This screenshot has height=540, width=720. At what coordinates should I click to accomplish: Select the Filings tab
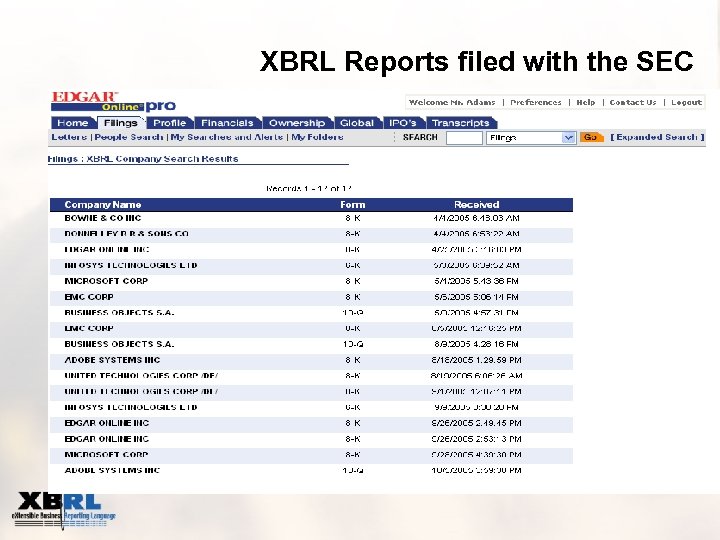(x=120, y=123)
